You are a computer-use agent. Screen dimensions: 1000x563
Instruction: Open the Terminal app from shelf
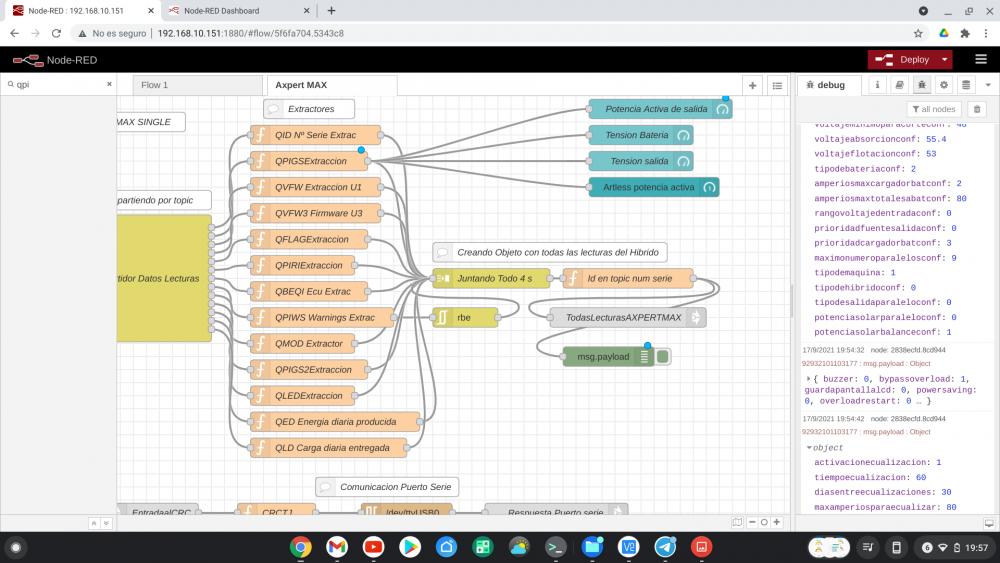tap(555, 547)
